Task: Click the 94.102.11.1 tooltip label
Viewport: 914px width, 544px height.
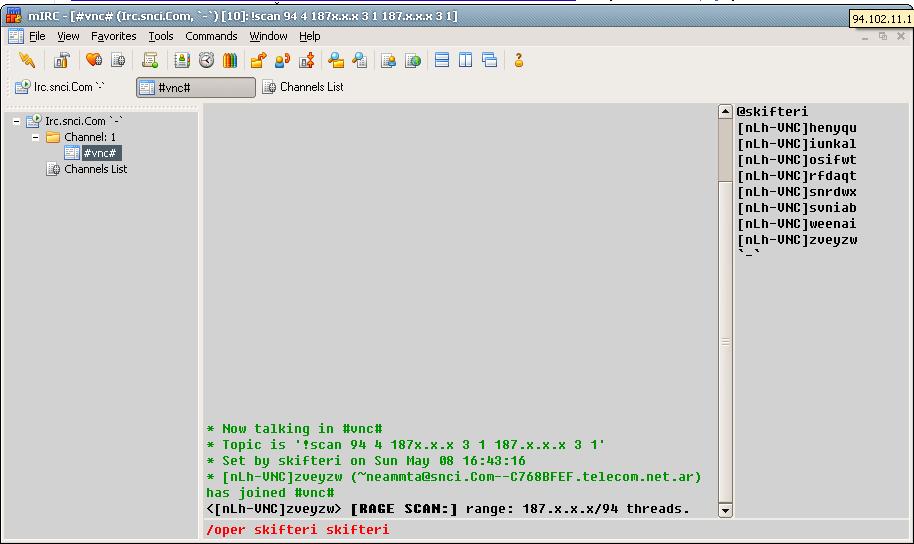Action: (881, 19)
